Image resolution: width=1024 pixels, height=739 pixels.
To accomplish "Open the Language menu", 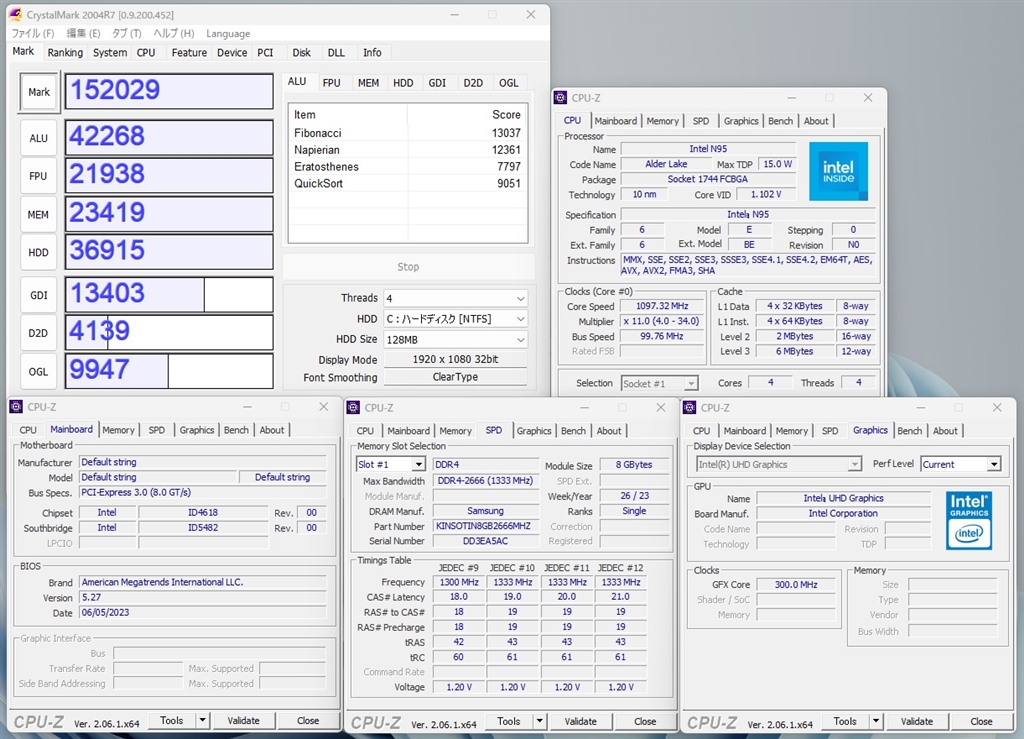I will tap(227, 33).
